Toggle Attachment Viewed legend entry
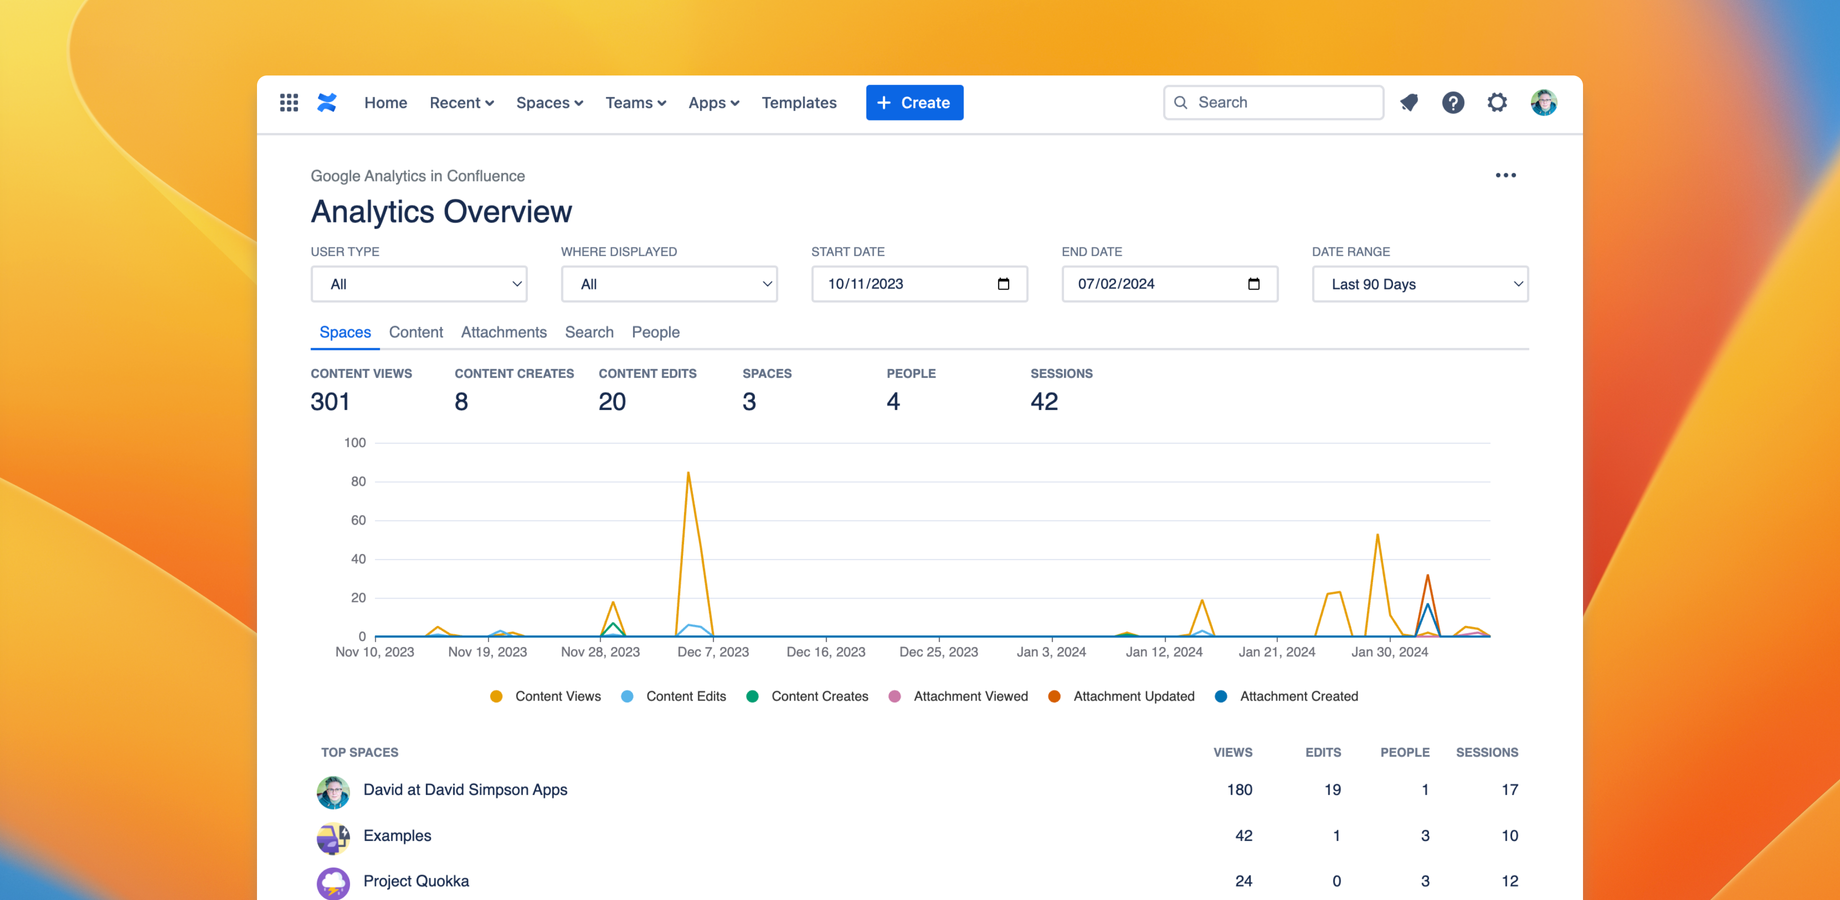 click(x=958, y=696)
